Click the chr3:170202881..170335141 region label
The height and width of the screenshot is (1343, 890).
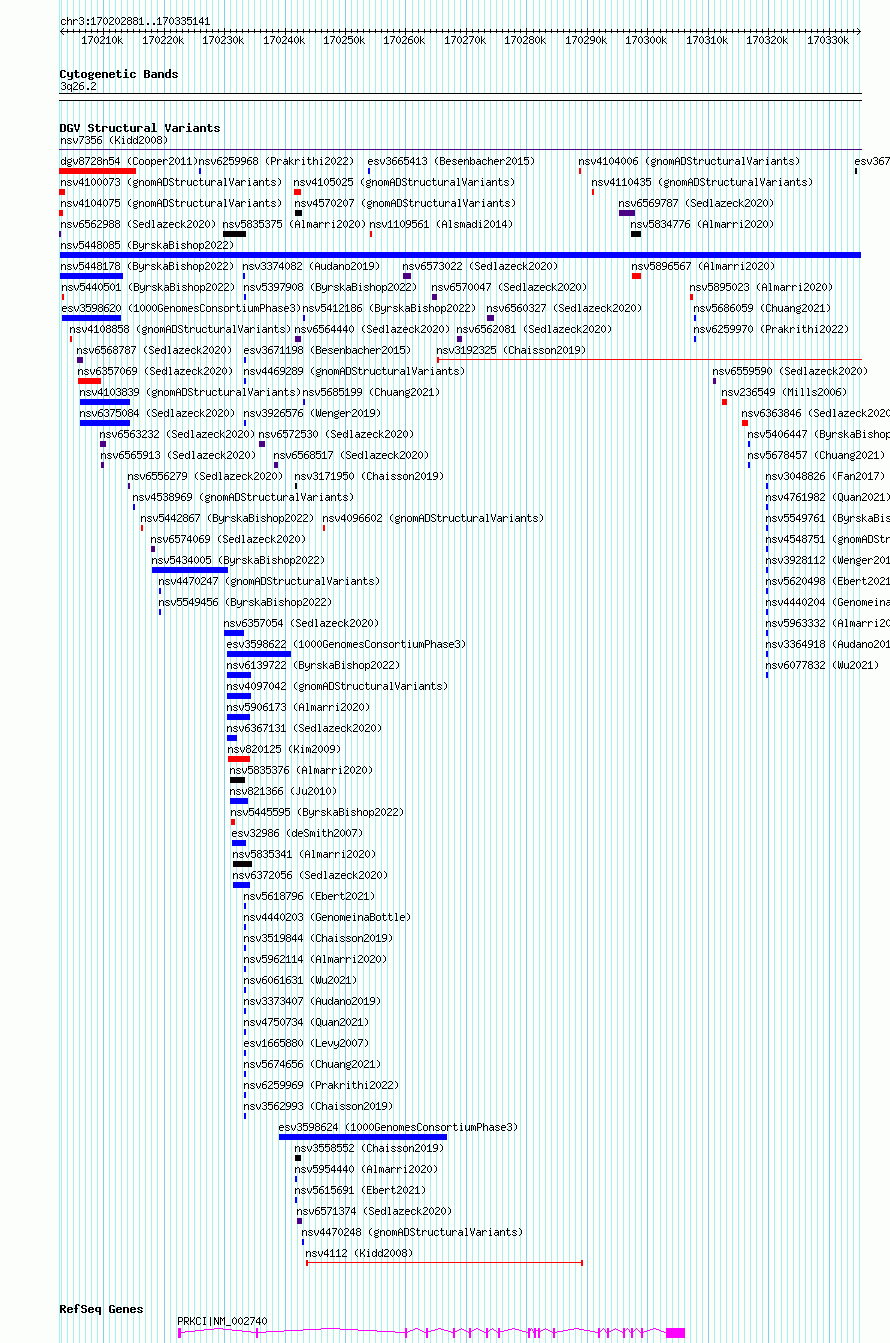tap(135, 20)
